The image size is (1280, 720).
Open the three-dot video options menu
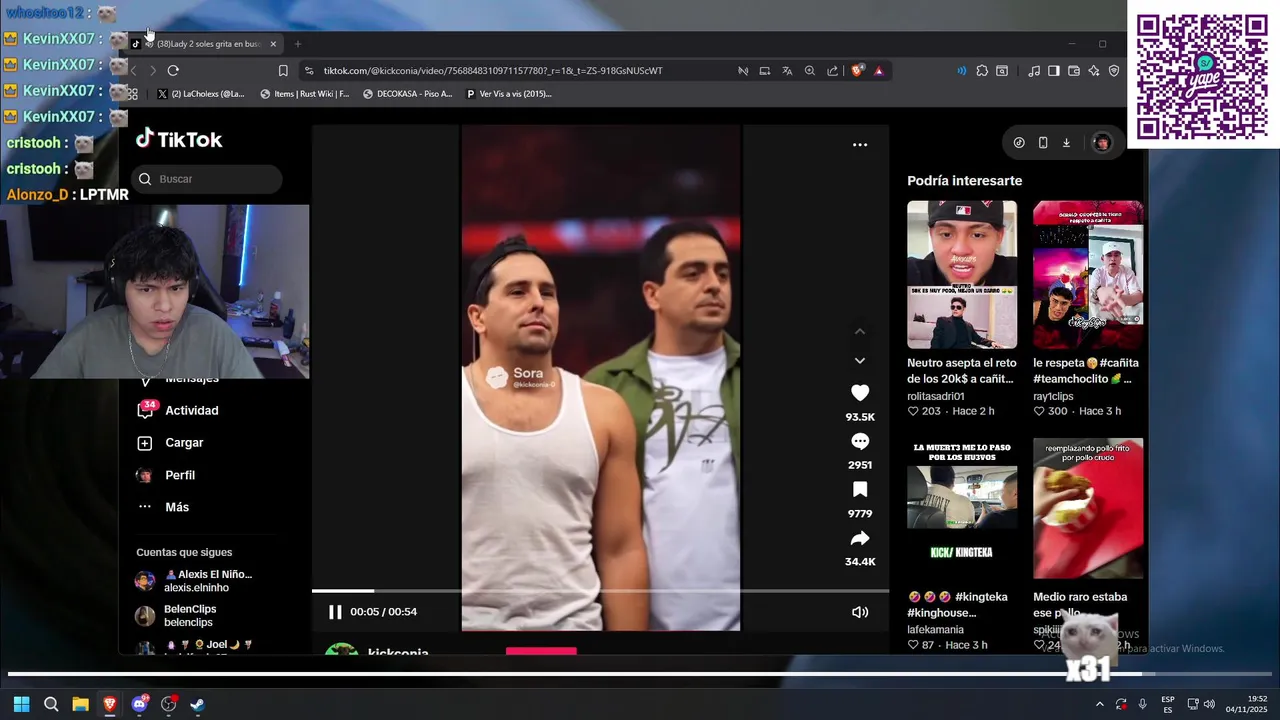pyautogui.click(x=860, y=145)
